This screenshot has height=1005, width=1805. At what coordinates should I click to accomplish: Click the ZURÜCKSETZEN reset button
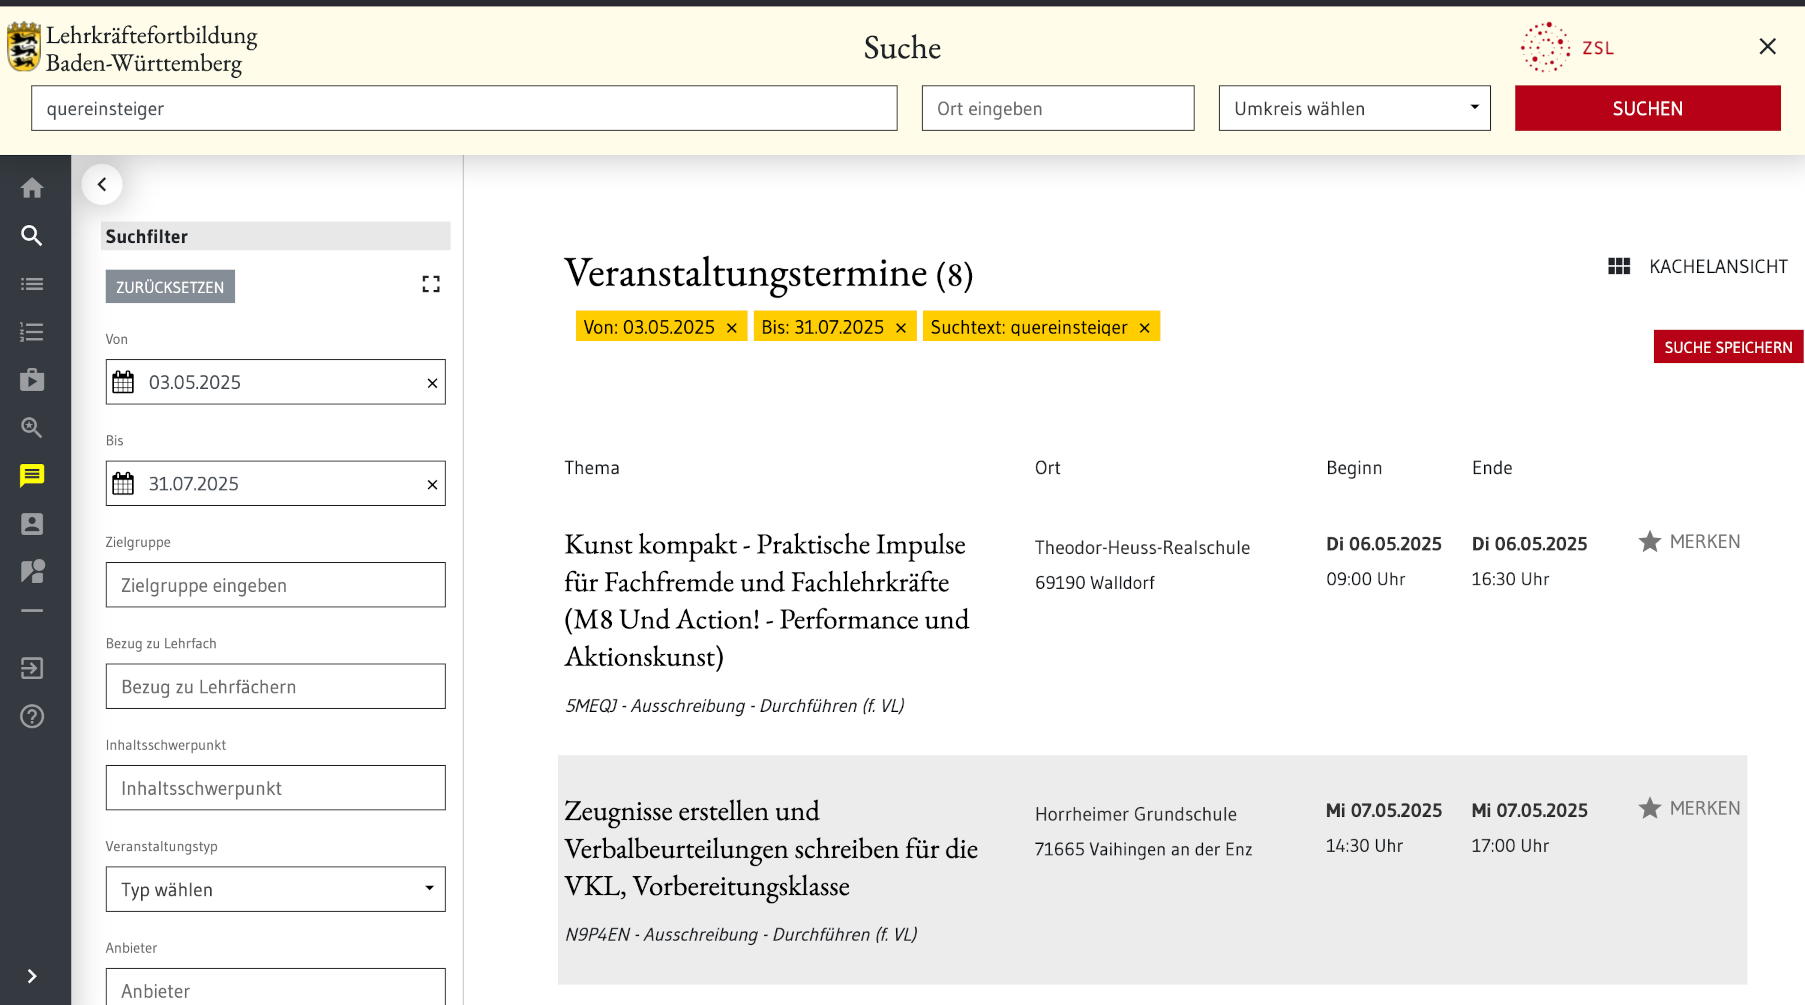[170, 287]
